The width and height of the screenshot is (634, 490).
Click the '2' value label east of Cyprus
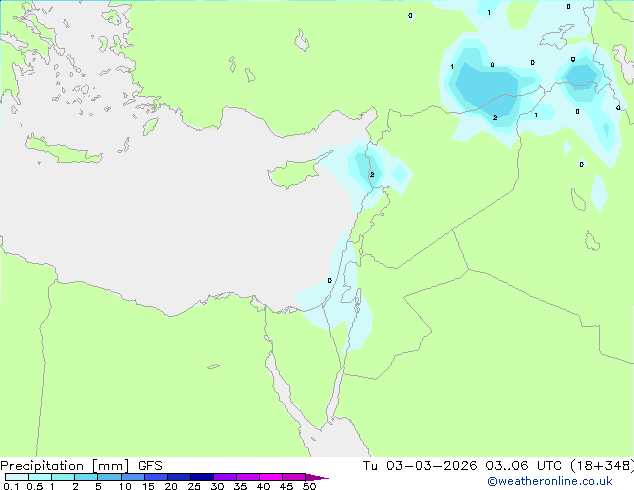click(372, 175)
